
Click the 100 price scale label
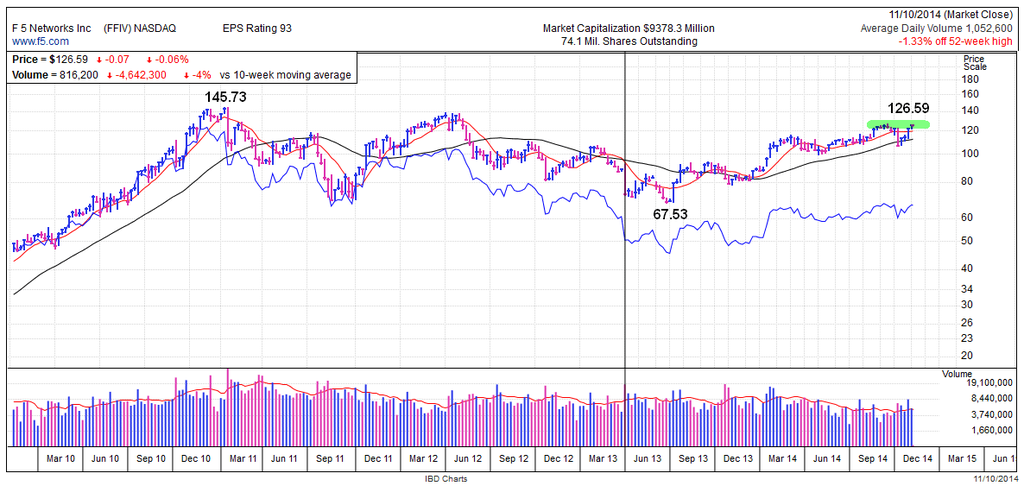tap(971, 154)
